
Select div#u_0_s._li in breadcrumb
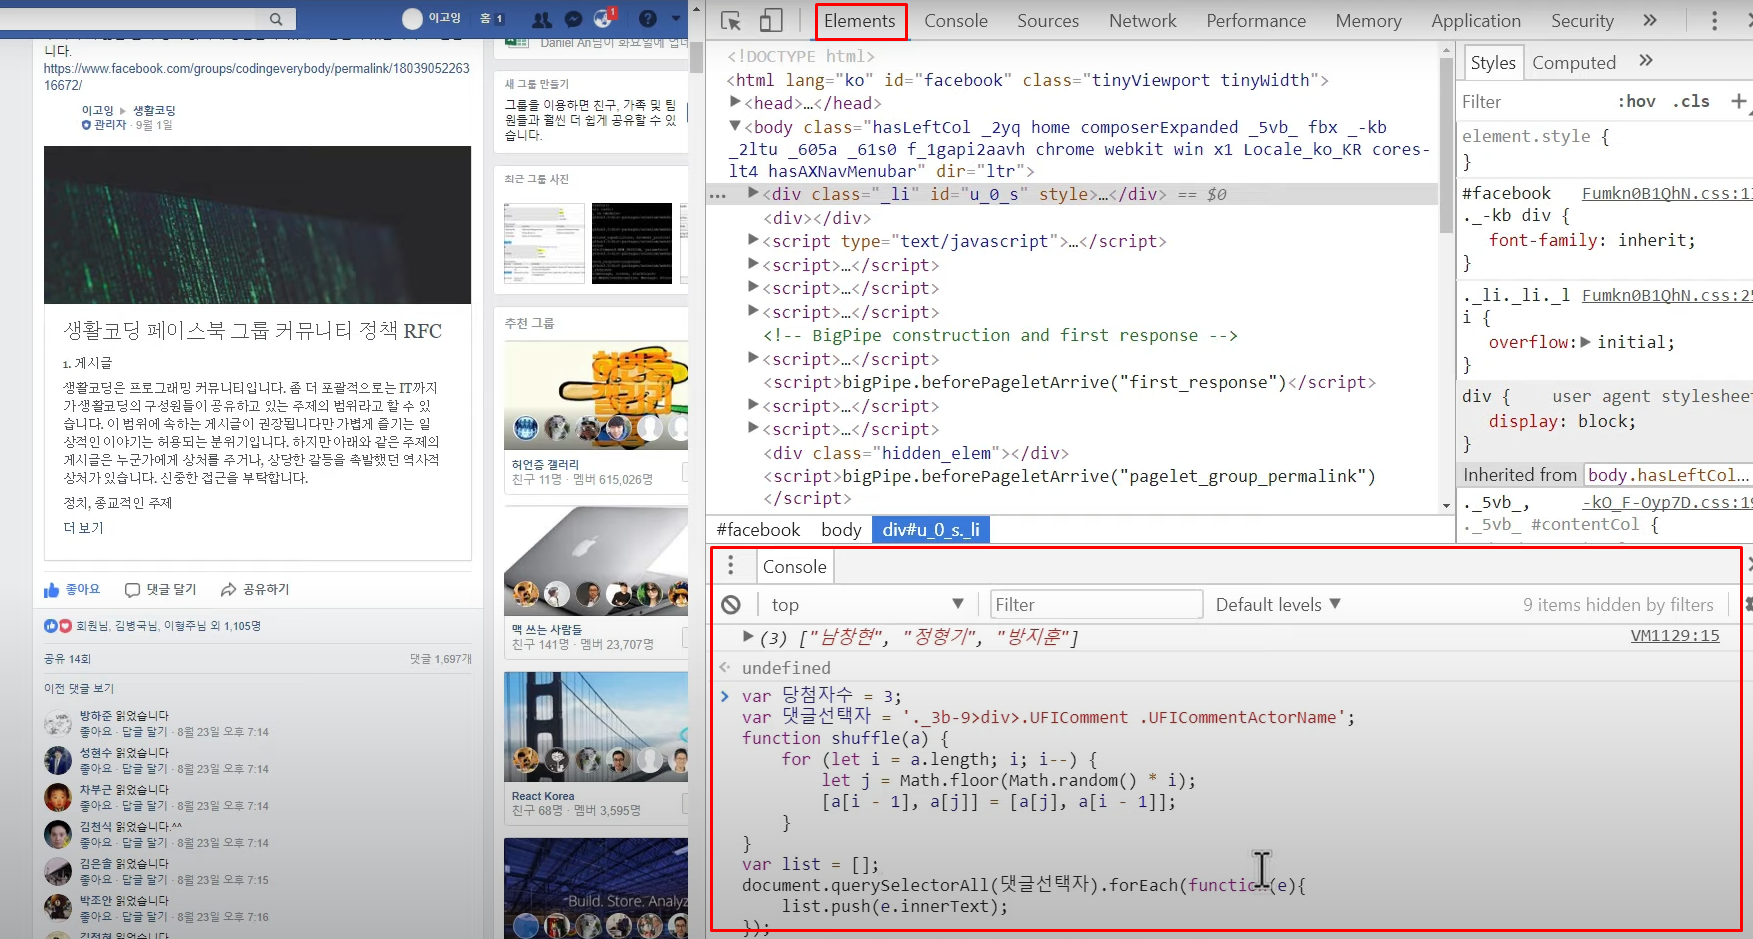[x=931, y=530]
